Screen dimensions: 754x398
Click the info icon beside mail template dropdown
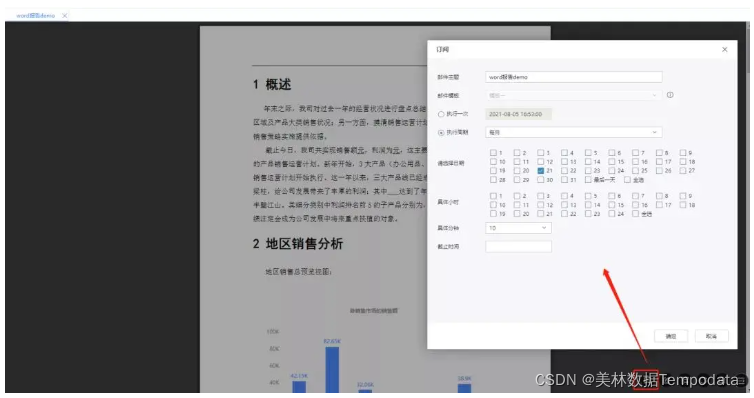670,95
